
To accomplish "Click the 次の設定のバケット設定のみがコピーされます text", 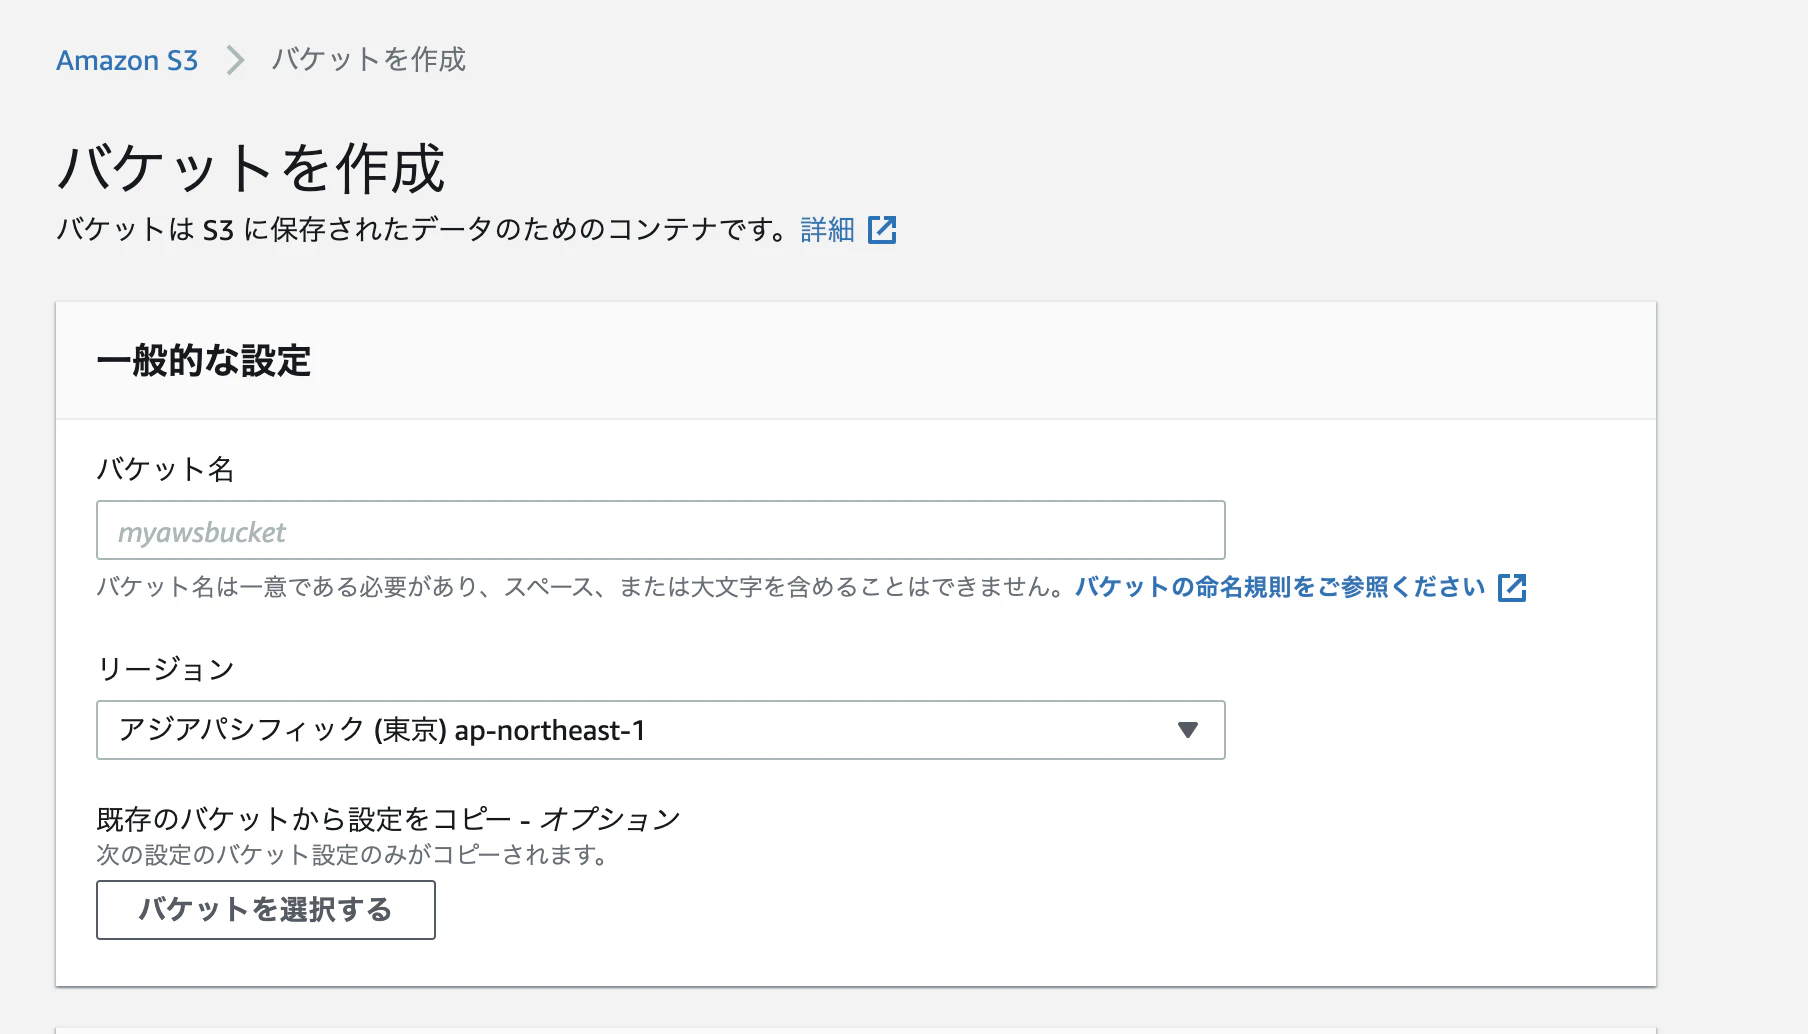I will tap(352, 855).
